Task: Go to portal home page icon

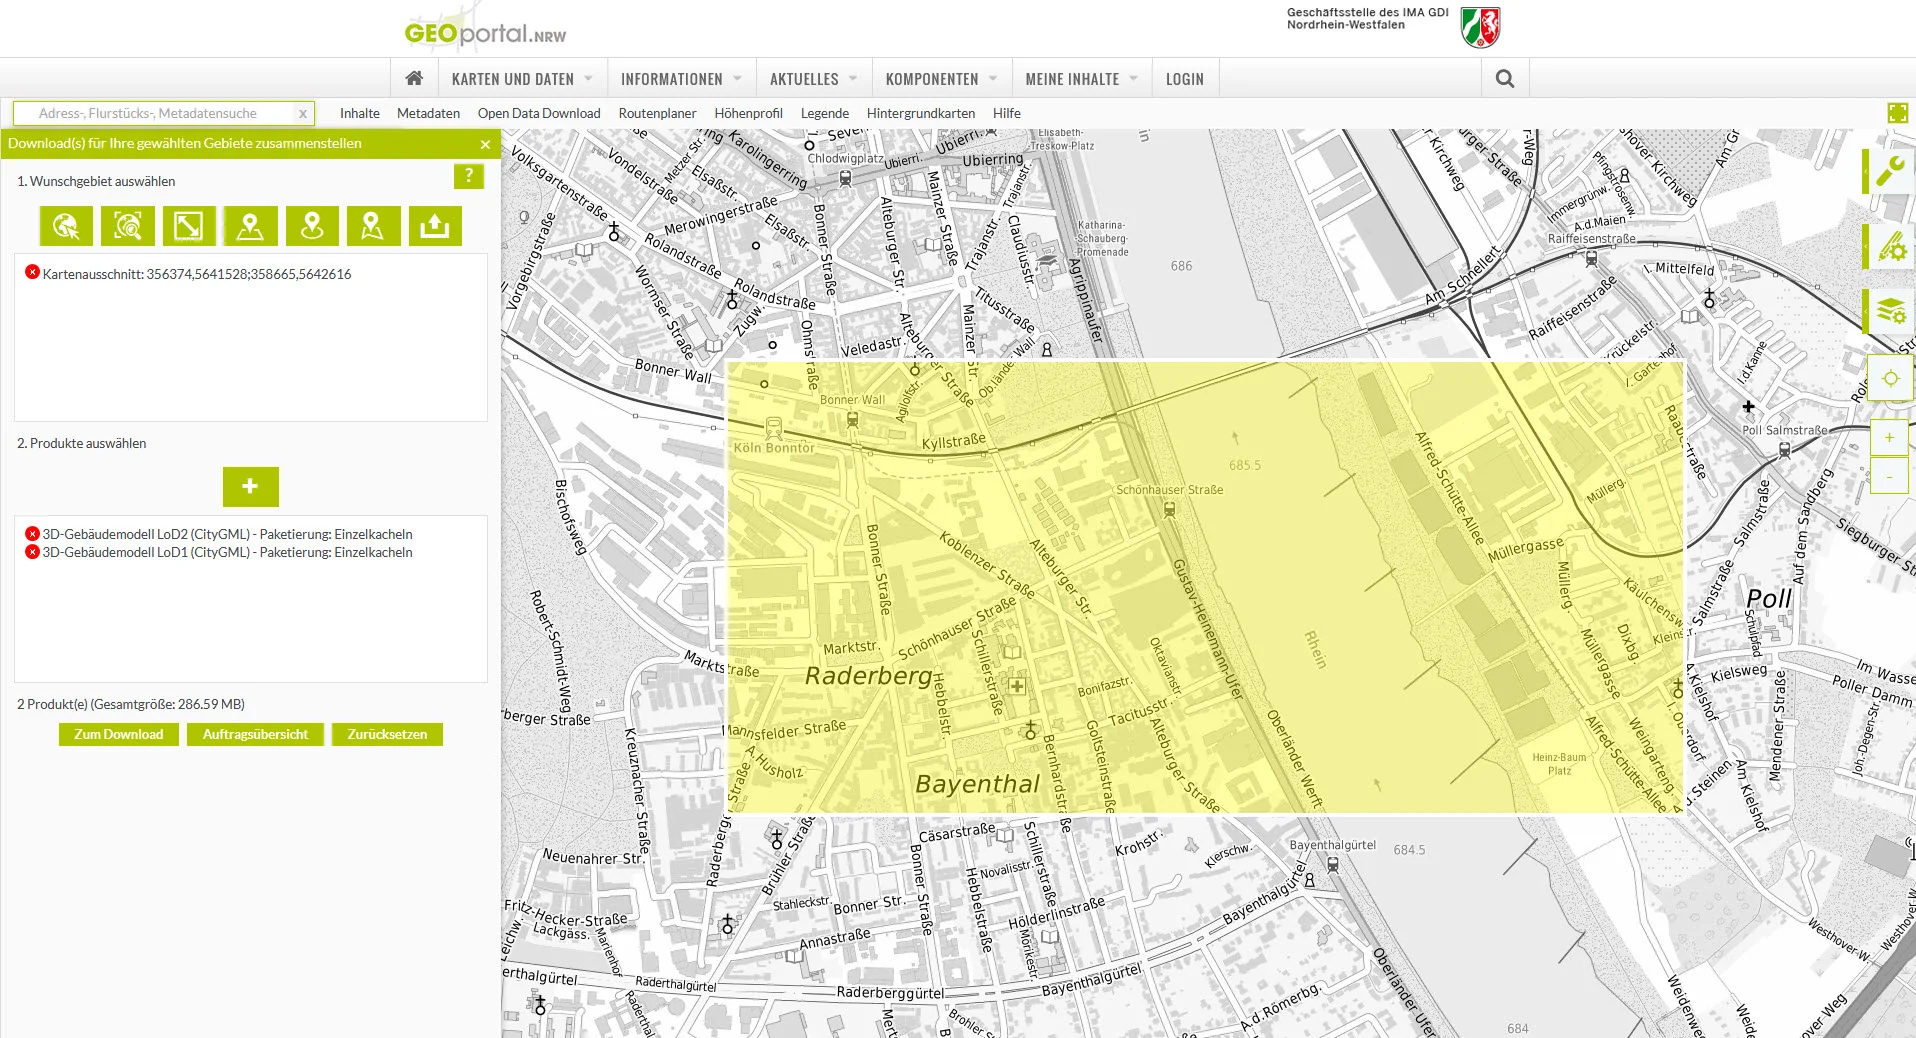Action: (414, 78)
